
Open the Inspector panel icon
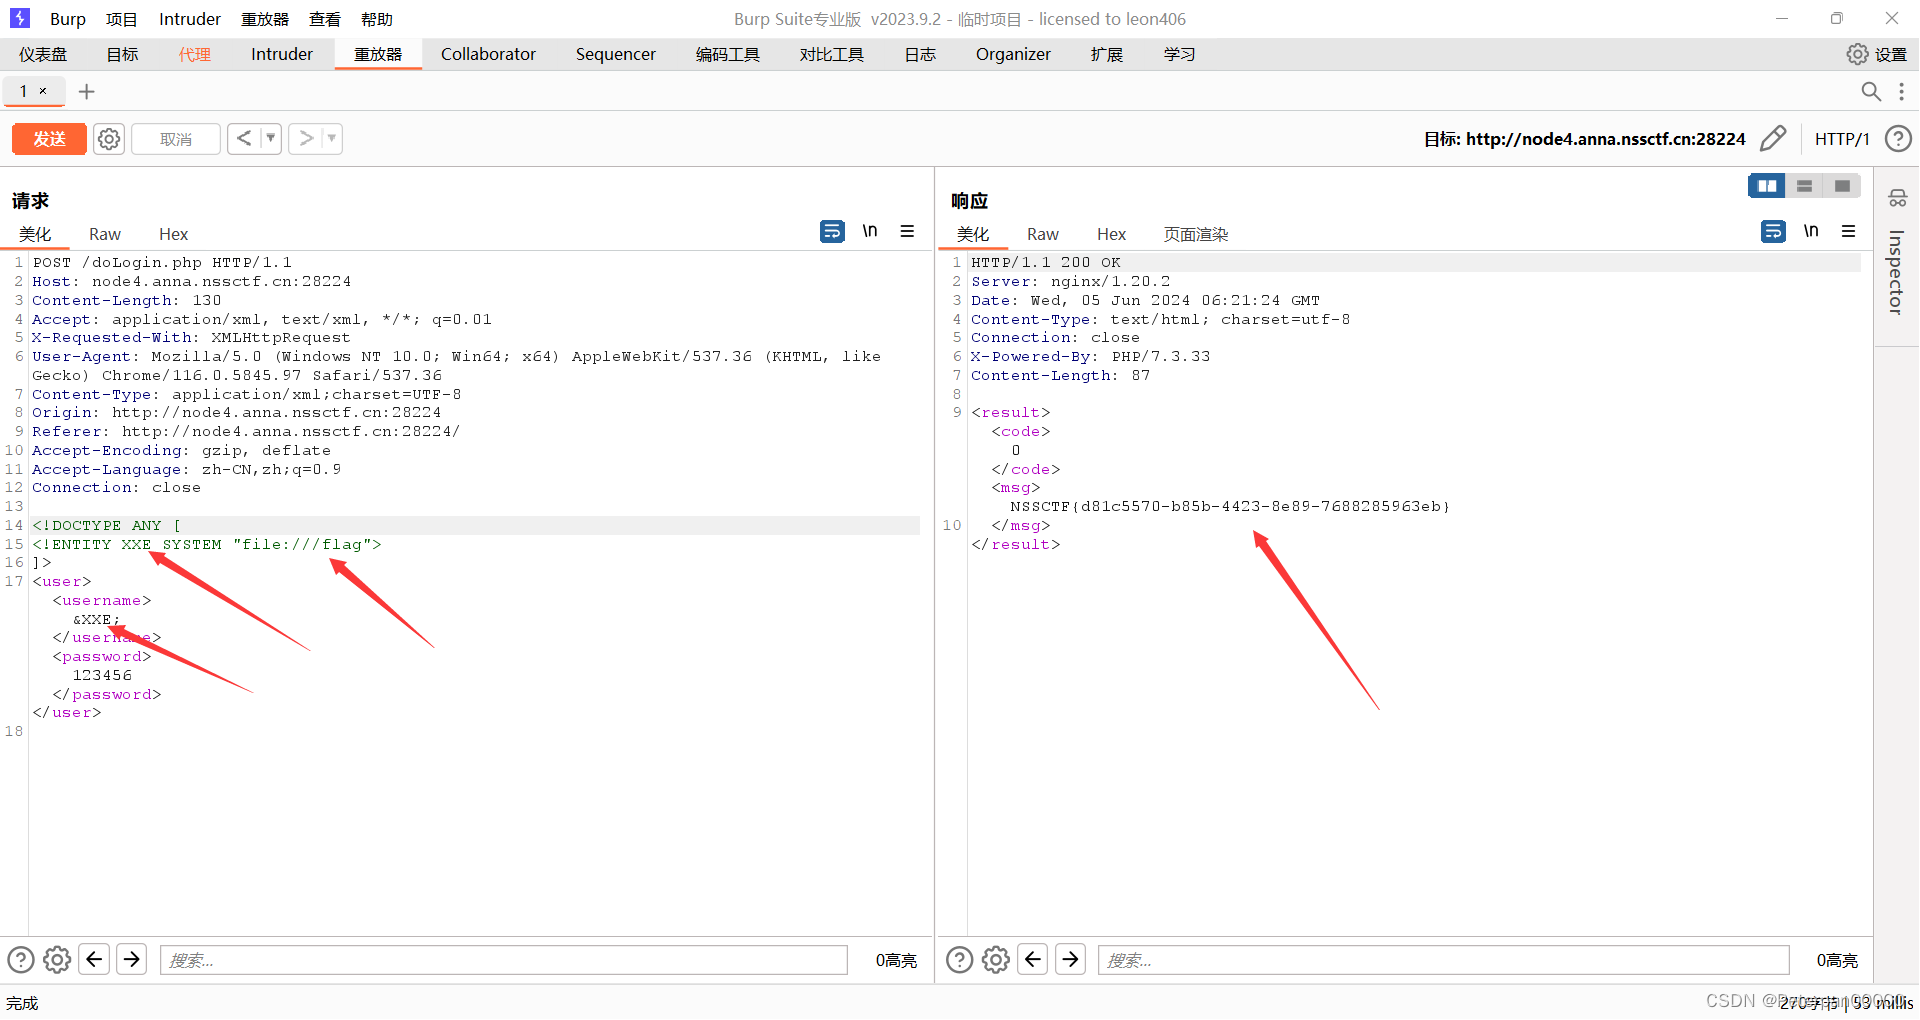click(1897, 198)
